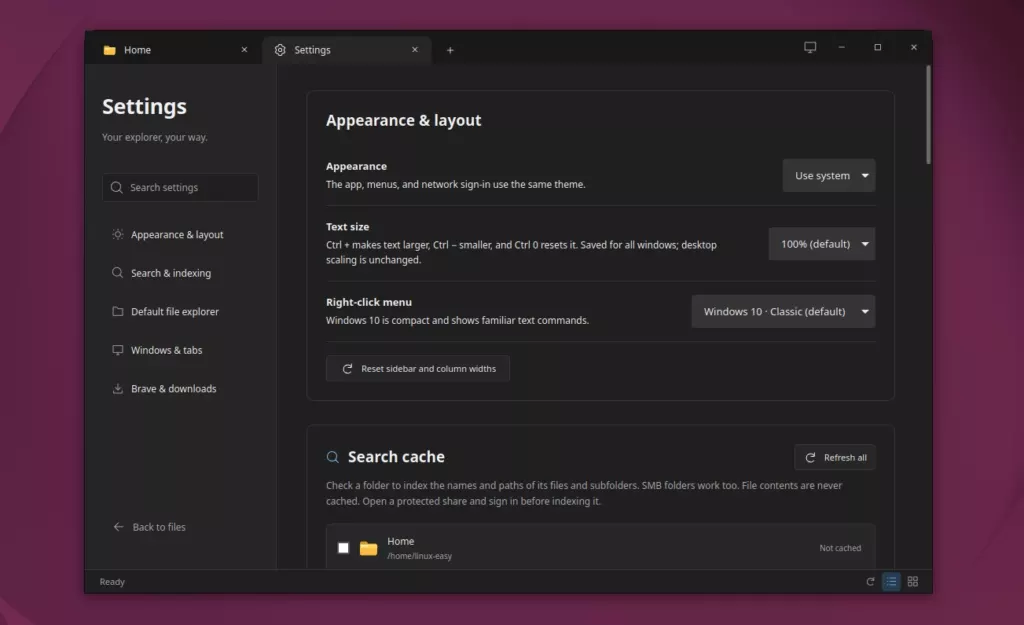Open the Appearance Use system dropdown
This screenshot has height=625, width=1024.
coord(829,176)
